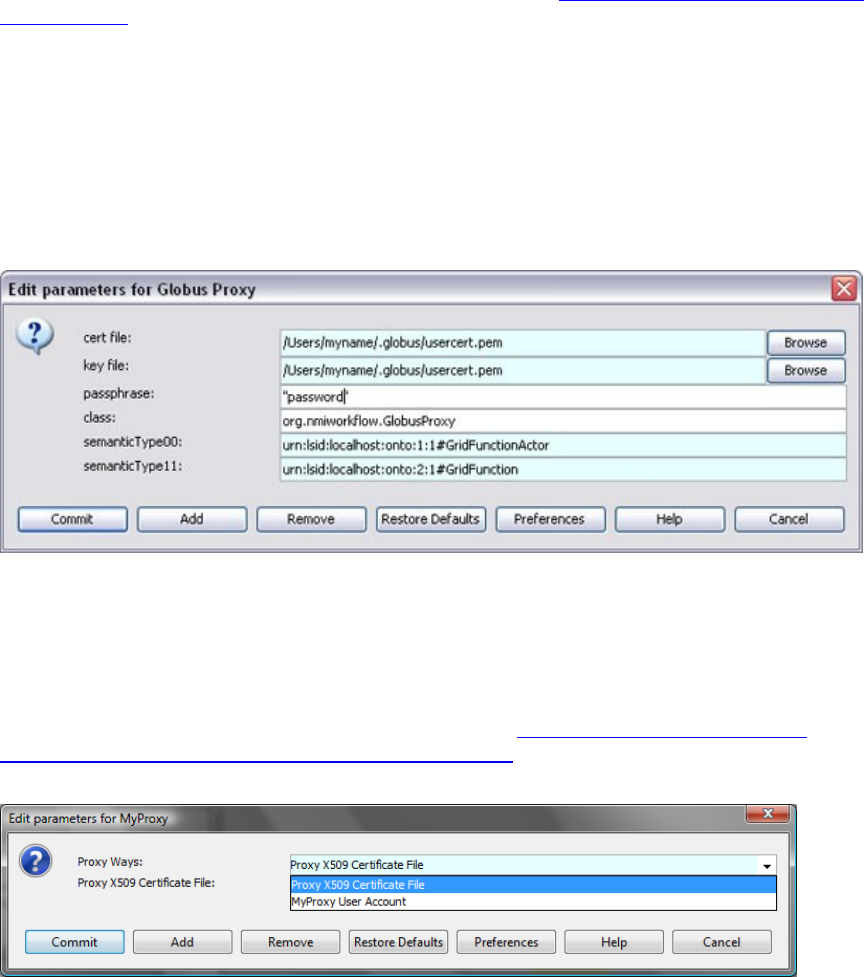Select MyProxy User Account option
864x977 pixels.
533,902
